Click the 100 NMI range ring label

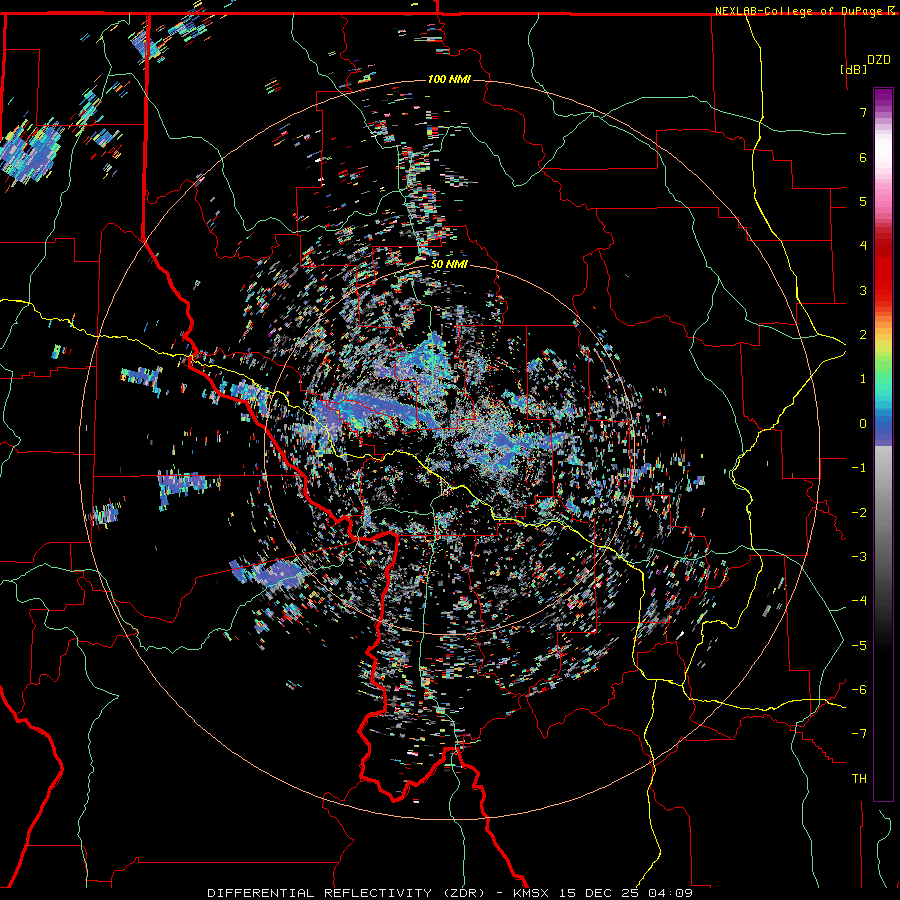[x=449, y=79]
